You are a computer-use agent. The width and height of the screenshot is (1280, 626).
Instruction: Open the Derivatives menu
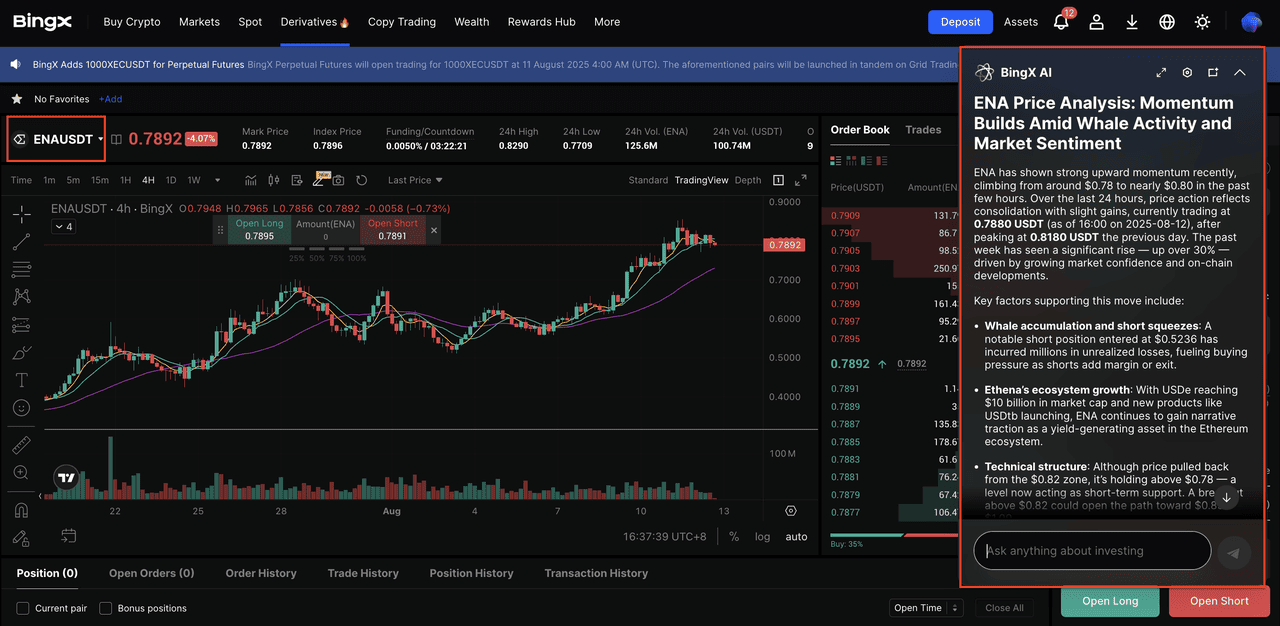(x=315, y=22)
